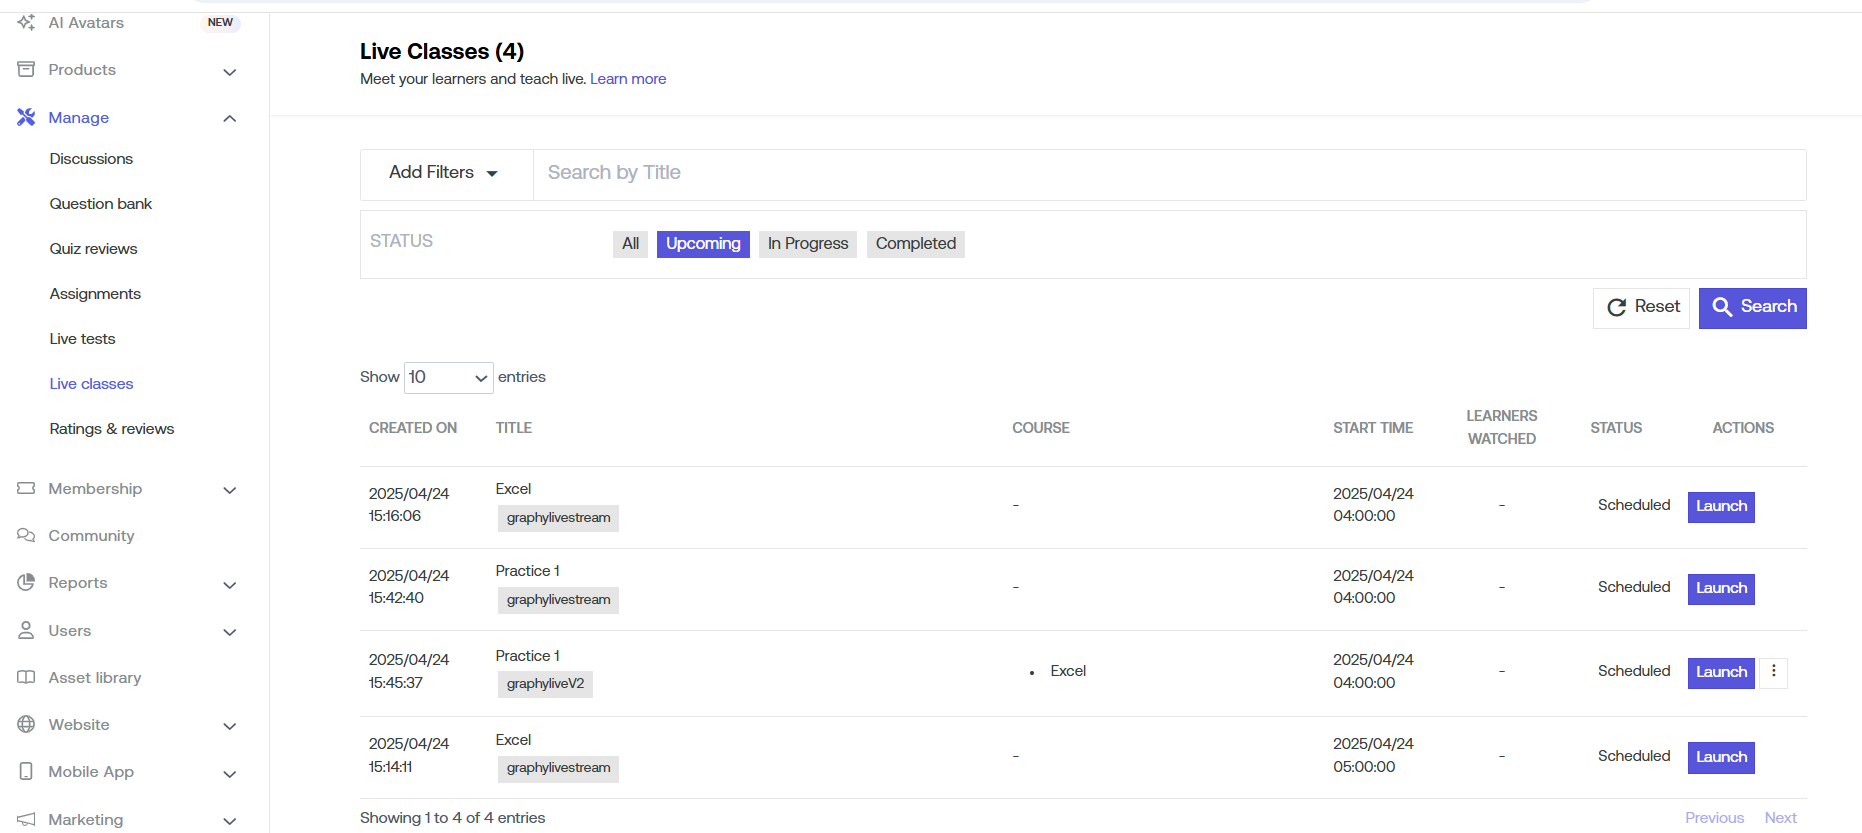Open the Add Filters dropdown
Image resolution: width=1862 pixels, height=833 pixels.
tap(443, 173)
